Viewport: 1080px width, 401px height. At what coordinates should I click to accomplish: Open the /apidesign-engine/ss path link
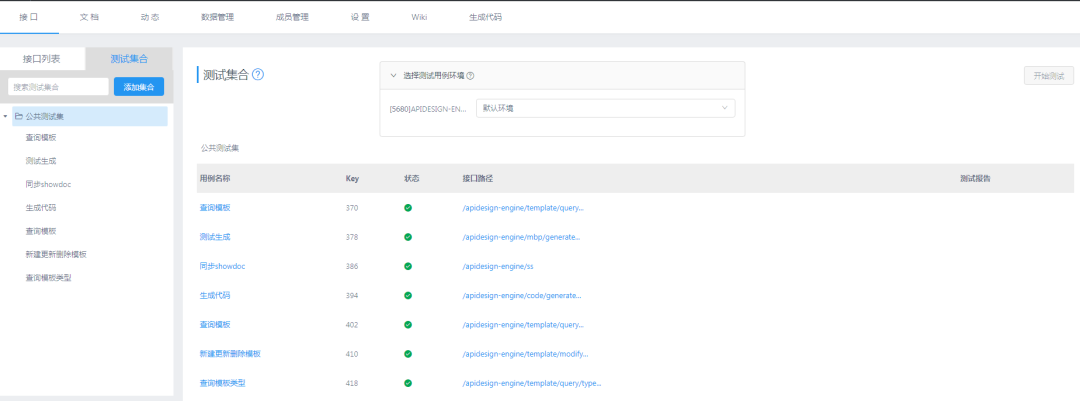point(498,266)
